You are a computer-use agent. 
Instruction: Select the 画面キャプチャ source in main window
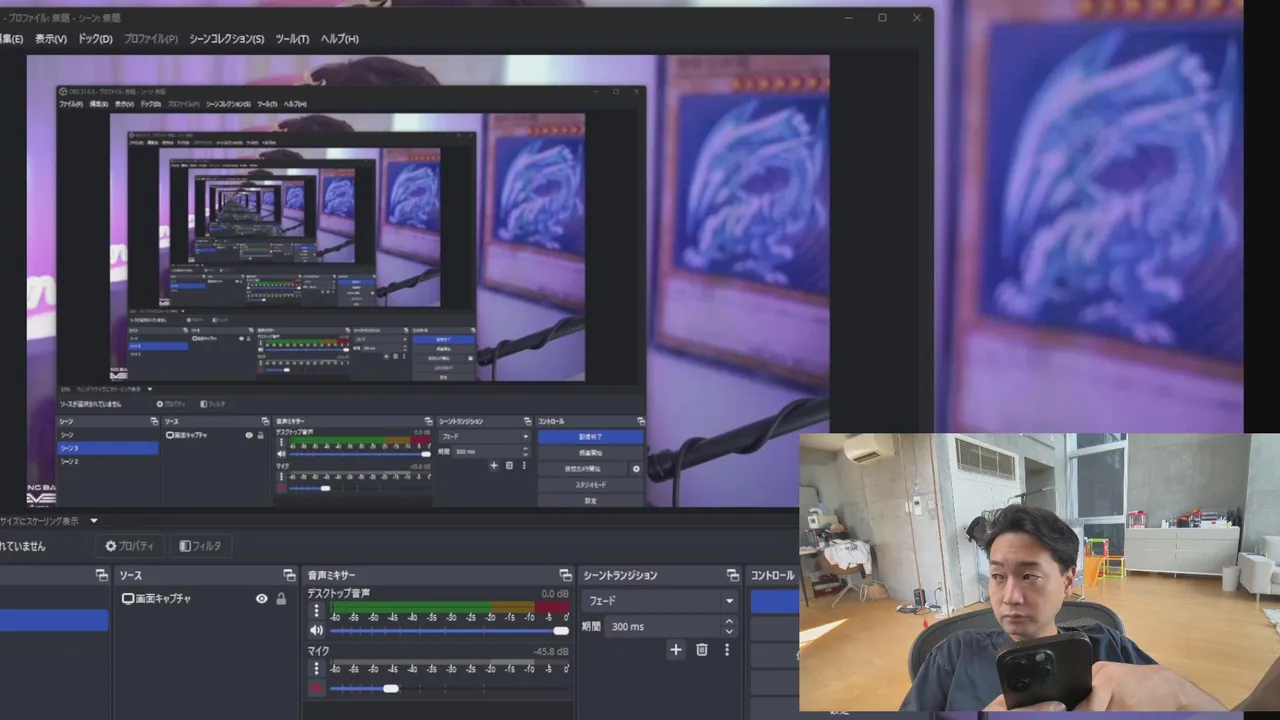click(205, 599)
